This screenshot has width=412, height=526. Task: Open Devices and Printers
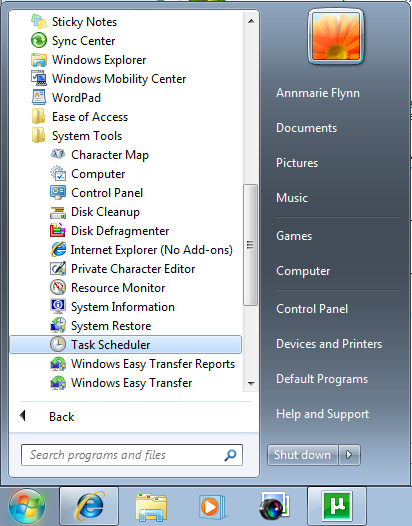coord(329,344)
